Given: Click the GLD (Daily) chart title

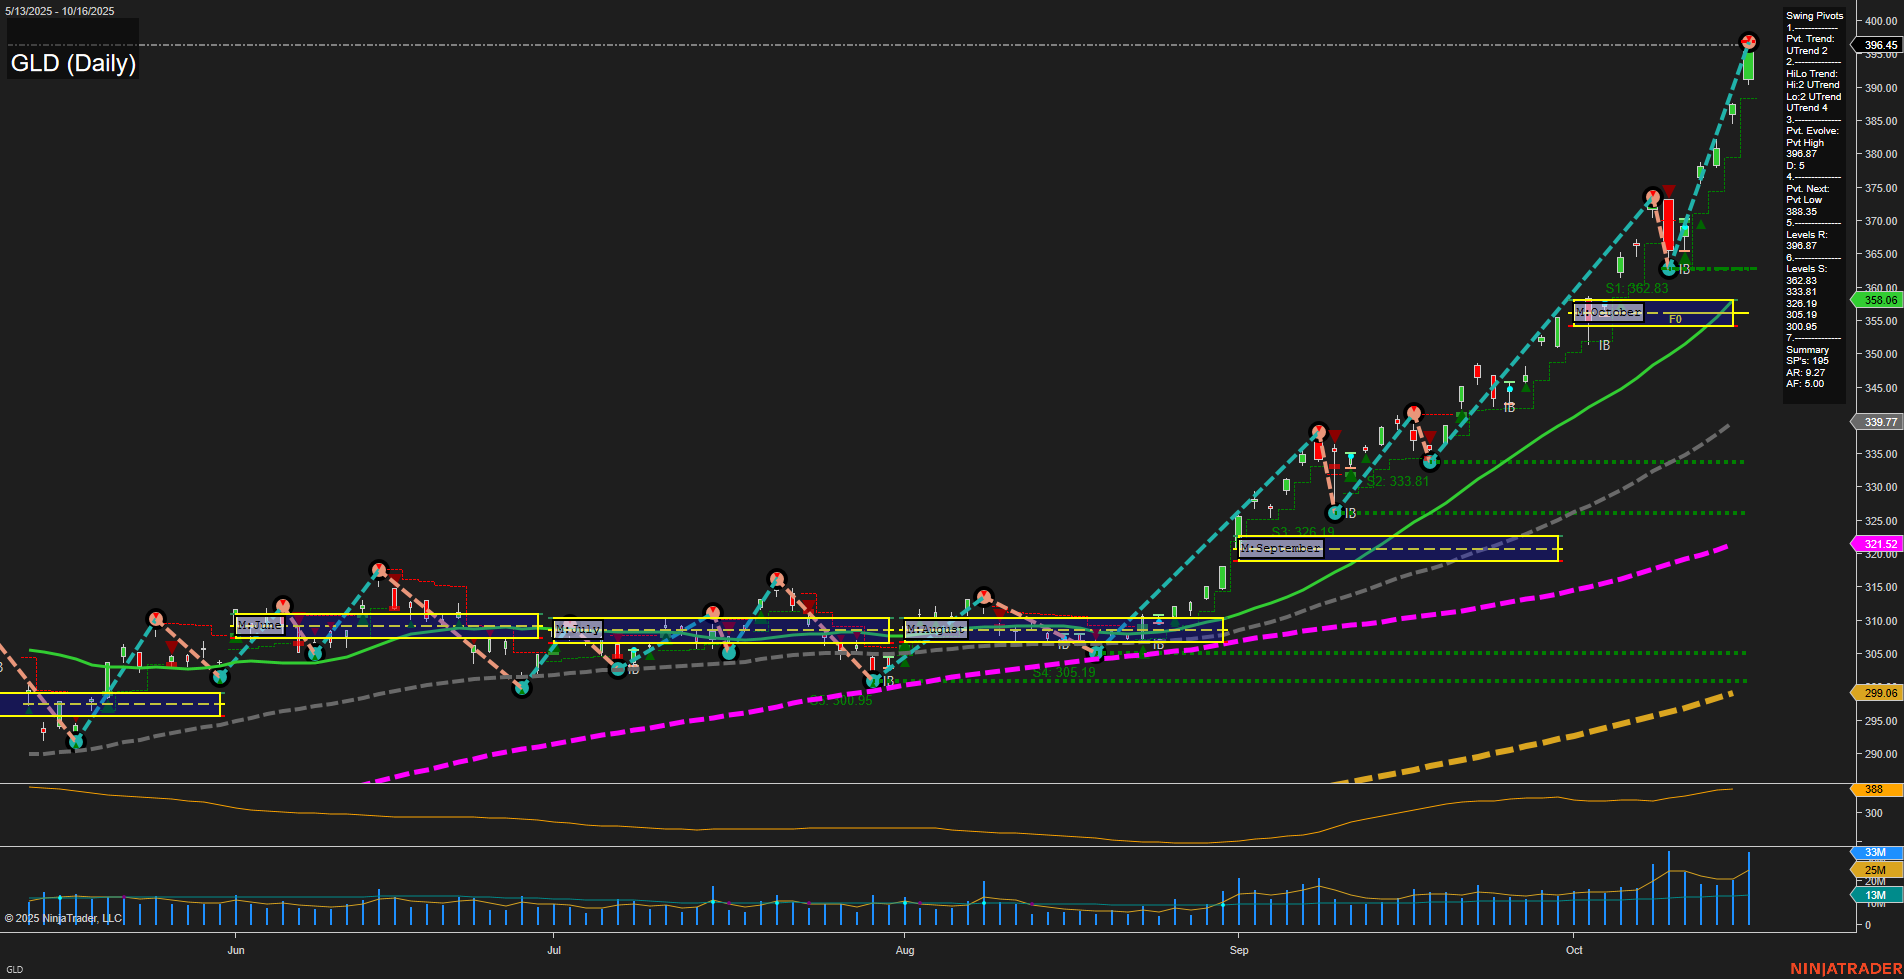Looking at the screenshot, I should coord(73,63).
